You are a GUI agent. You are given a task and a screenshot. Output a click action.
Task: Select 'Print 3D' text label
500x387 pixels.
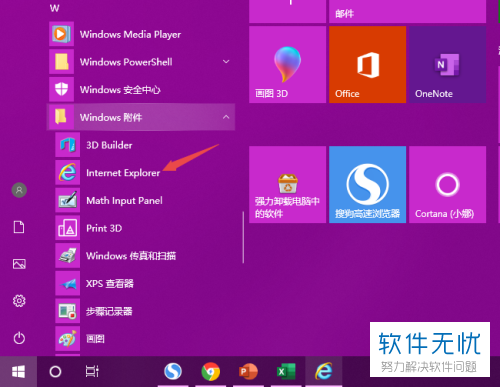[x=104, y=228]
